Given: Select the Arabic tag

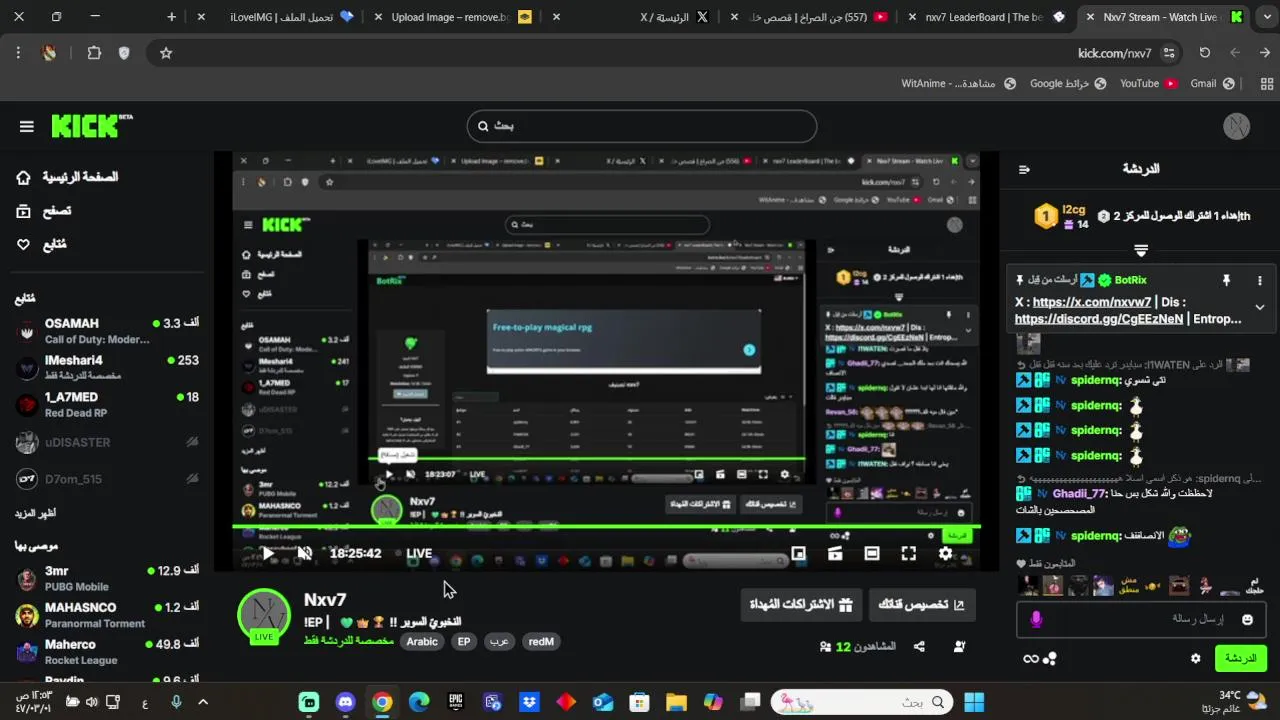Looking at the screenshot, I should 422,642.
